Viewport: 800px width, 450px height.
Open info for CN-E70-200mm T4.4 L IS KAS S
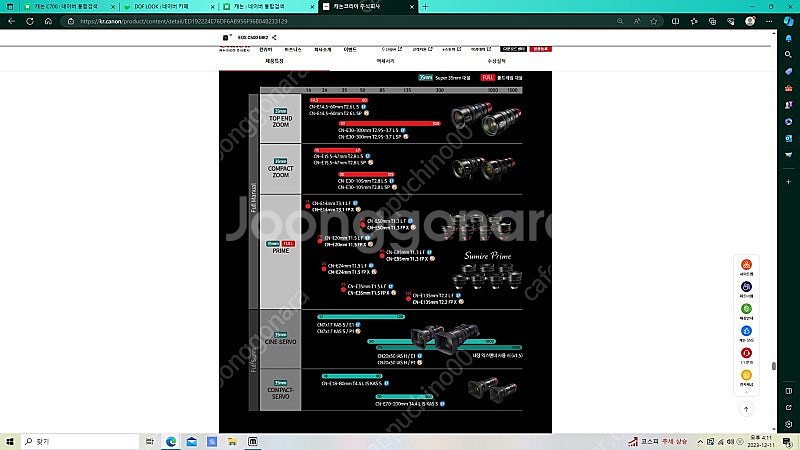[442, 404]
